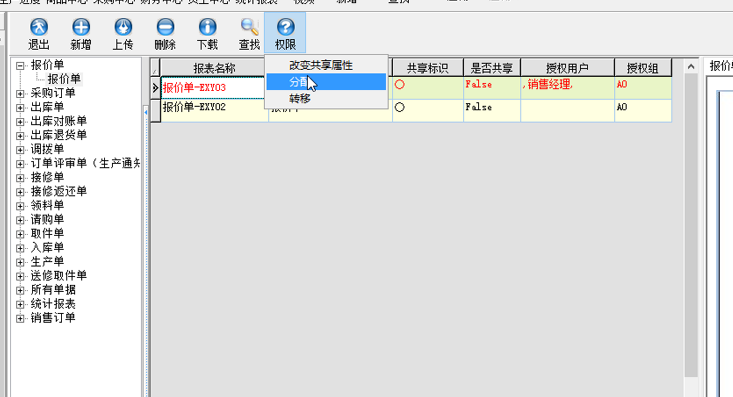
Task: Select the highlighted 分配 menu entry
Action: (x=326, y=82)
